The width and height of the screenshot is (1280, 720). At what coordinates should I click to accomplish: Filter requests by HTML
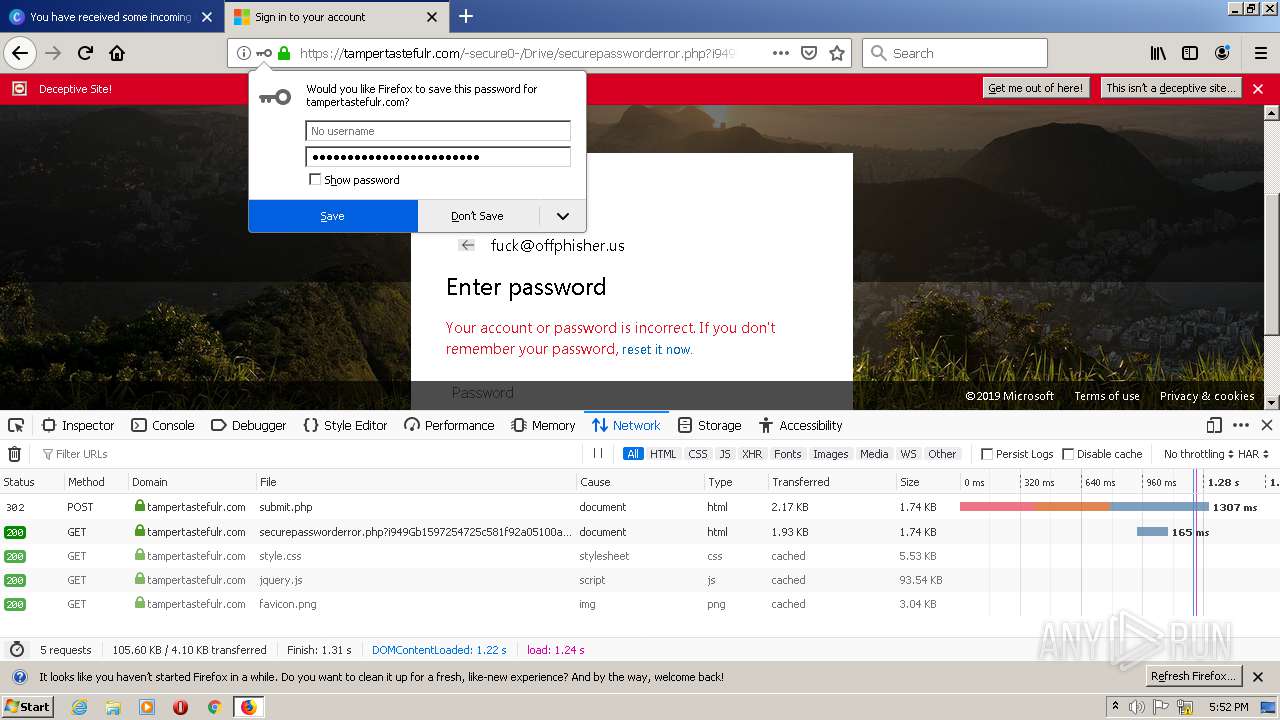click(x=663, y=454)
